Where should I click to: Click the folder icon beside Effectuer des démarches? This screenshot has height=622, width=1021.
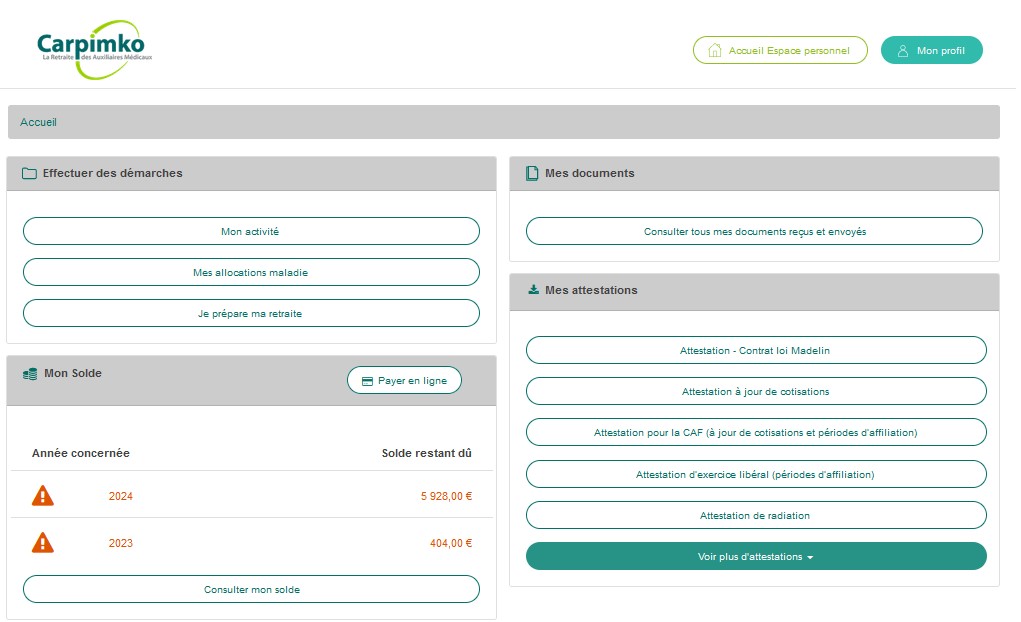pyautogui.click(x=29, y=173)
